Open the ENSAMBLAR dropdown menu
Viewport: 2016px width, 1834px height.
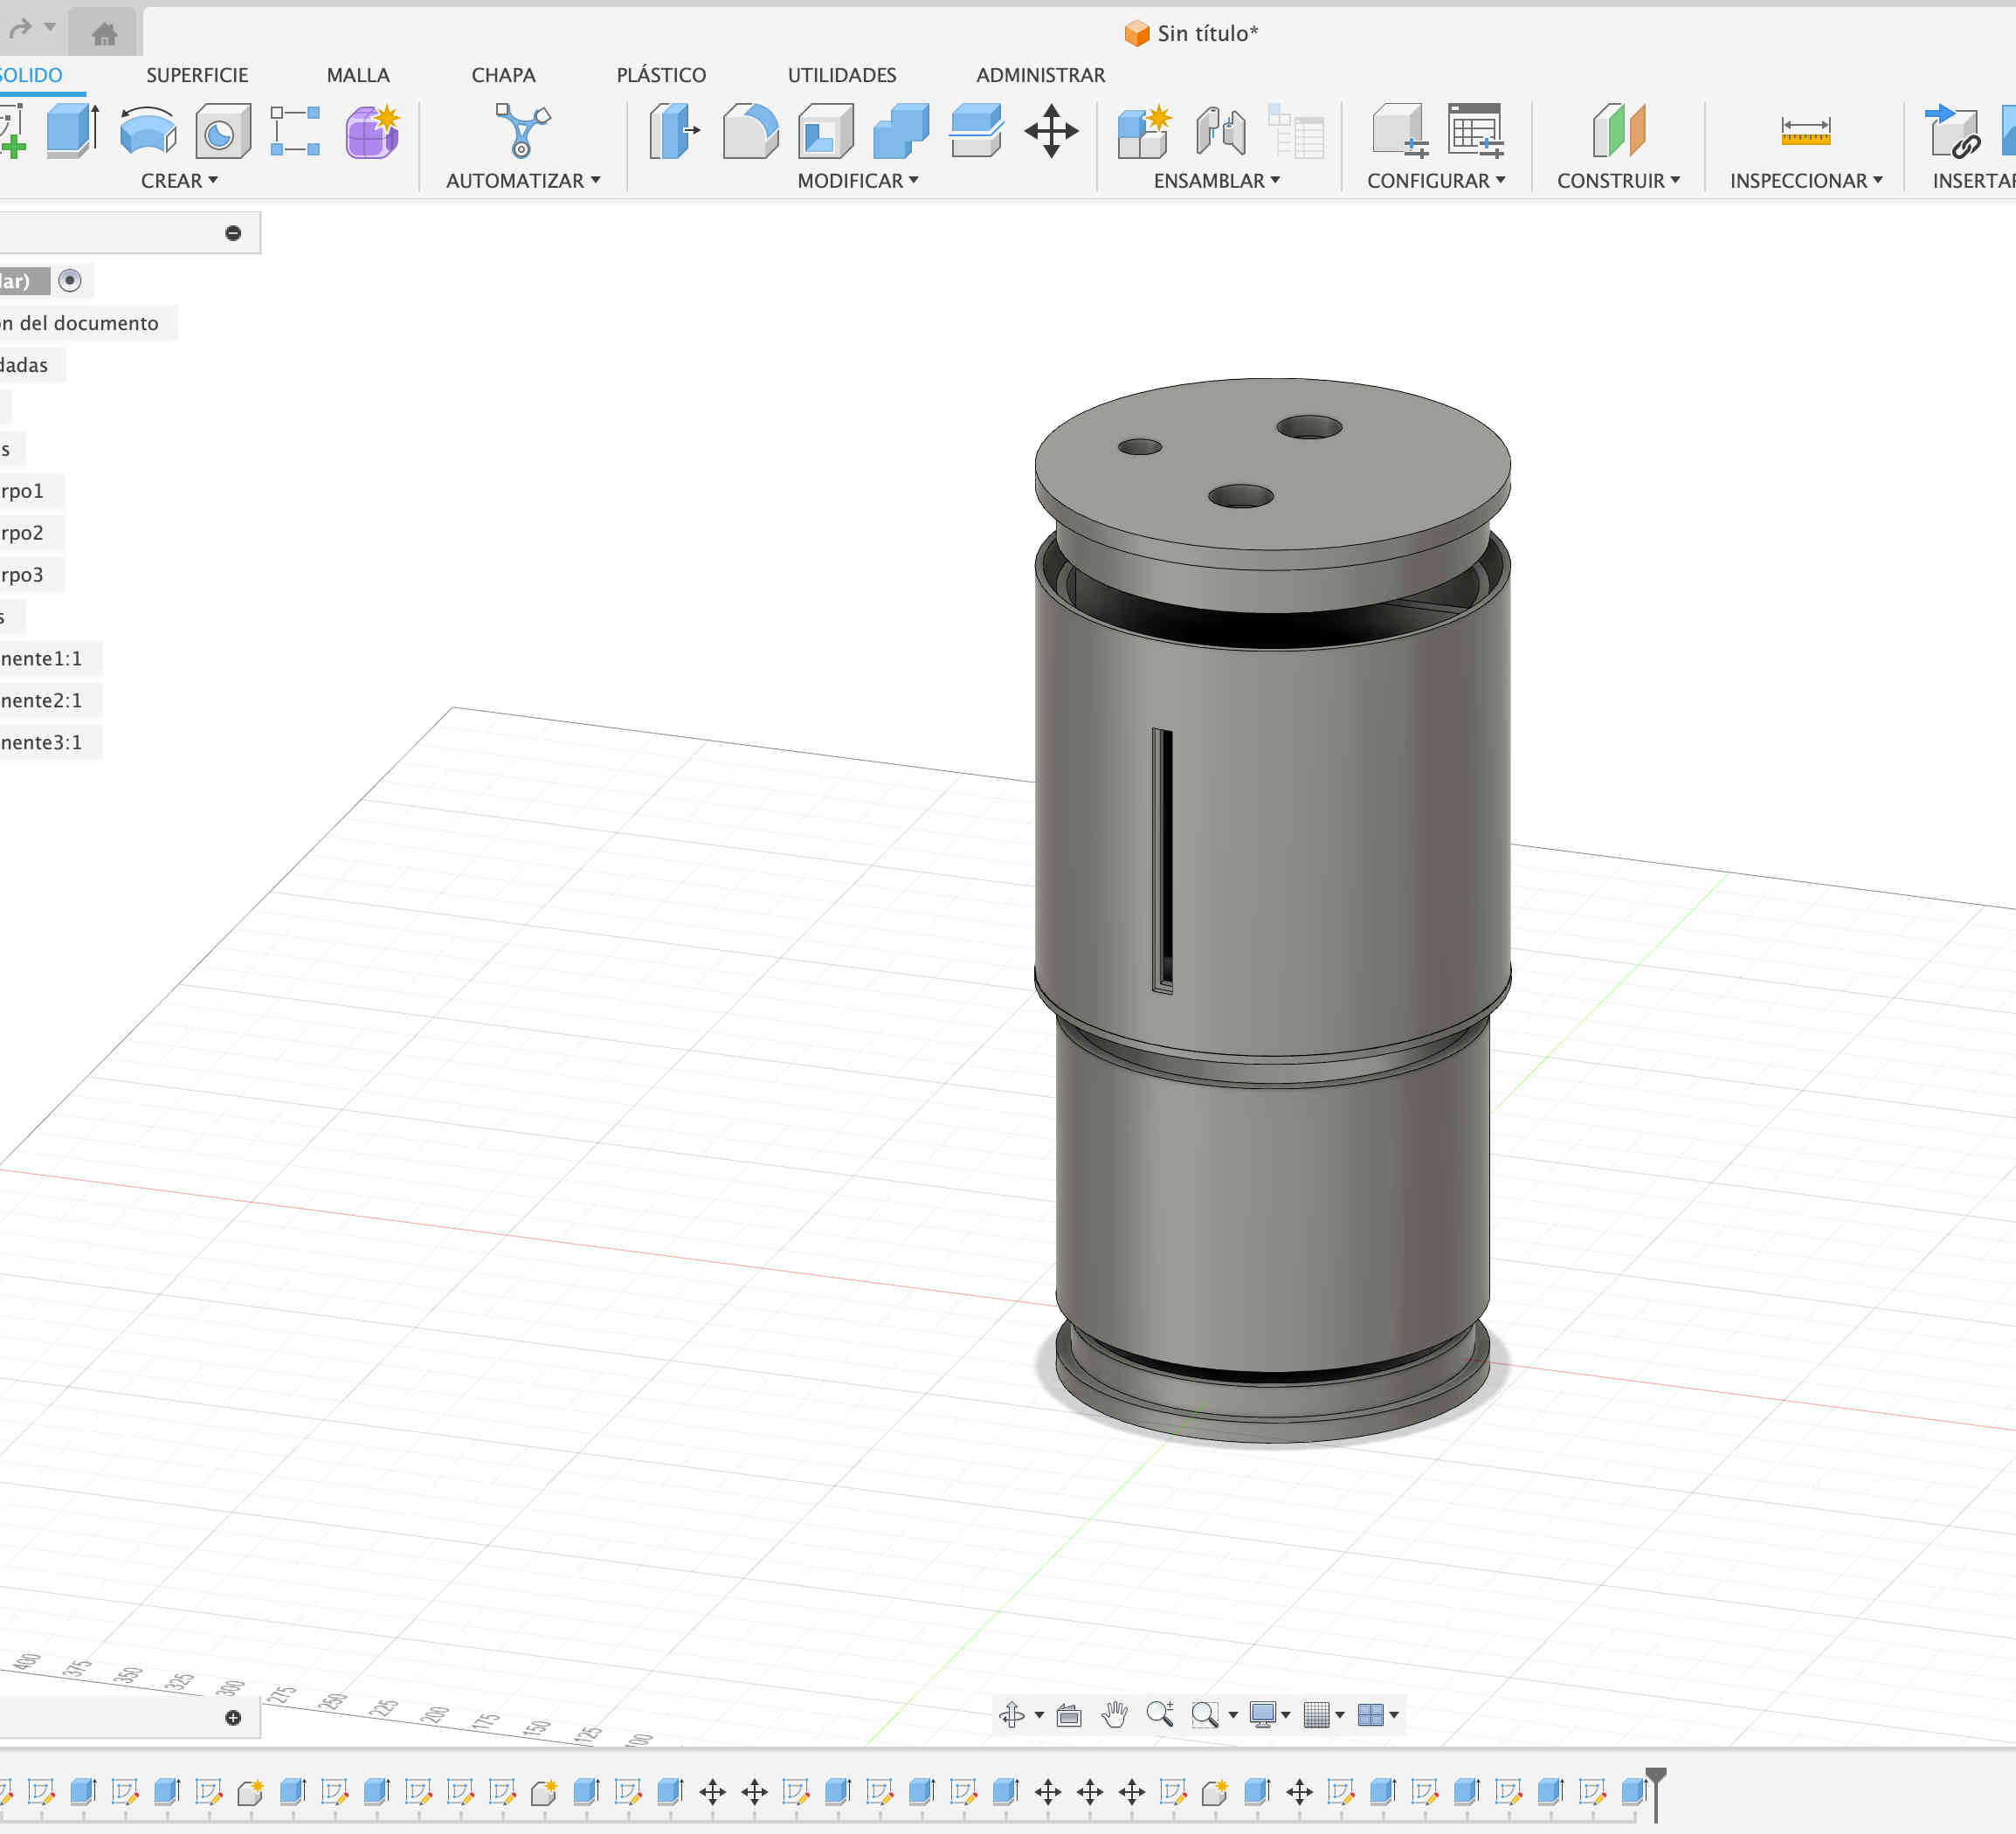click(1216, 180)
